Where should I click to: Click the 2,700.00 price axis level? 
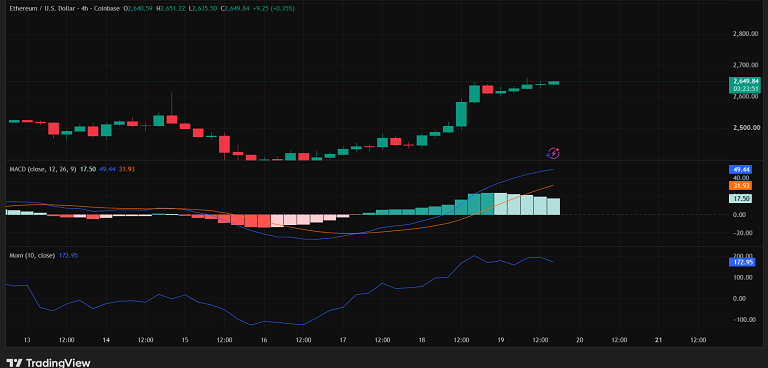coord(745,65)
